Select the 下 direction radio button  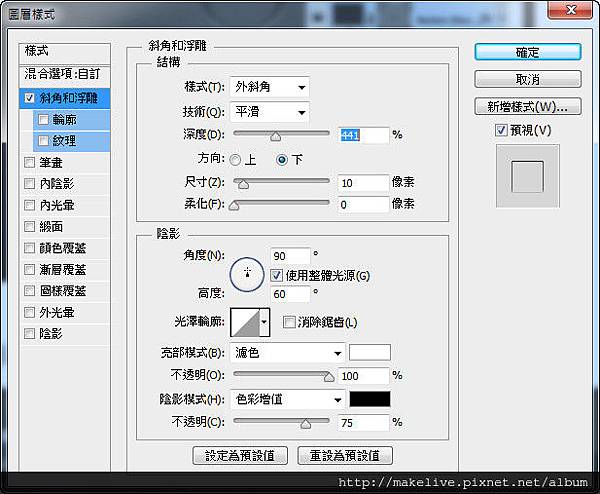(x=282, y=160)
